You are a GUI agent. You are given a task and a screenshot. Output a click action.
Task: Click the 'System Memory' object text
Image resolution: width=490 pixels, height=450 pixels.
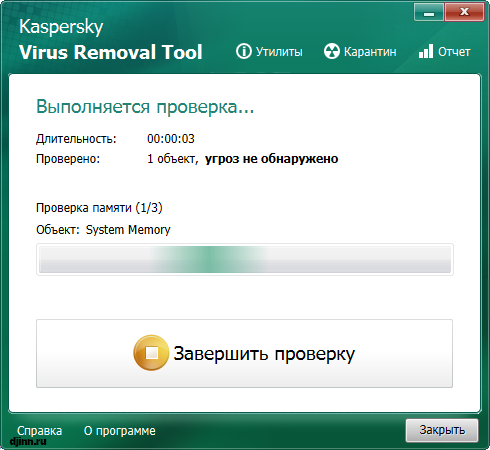(128, 230)
